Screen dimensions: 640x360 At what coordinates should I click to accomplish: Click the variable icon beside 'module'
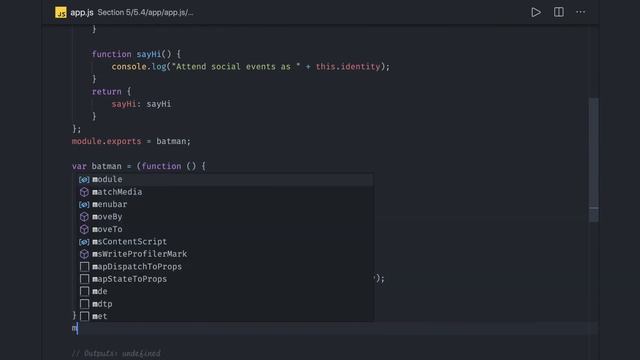pos(84,180)
